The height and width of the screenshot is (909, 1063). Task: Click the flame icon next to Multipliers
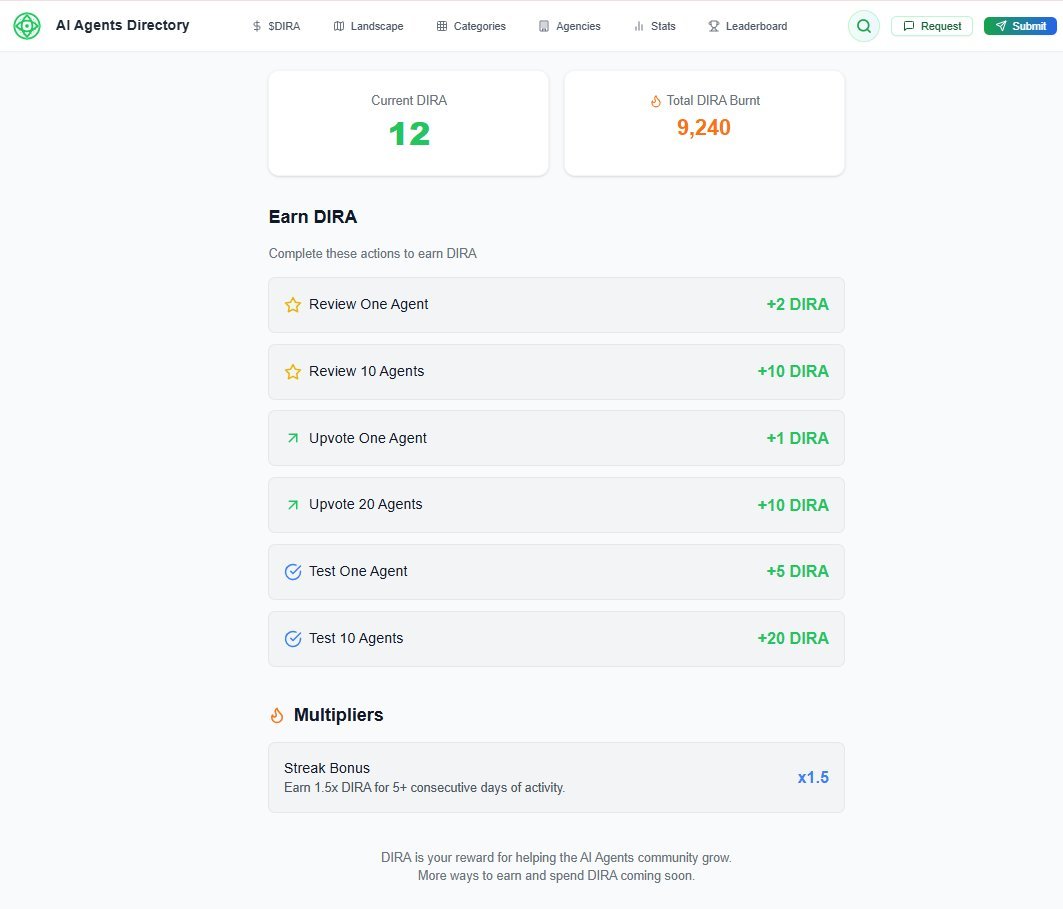(277, 716)
